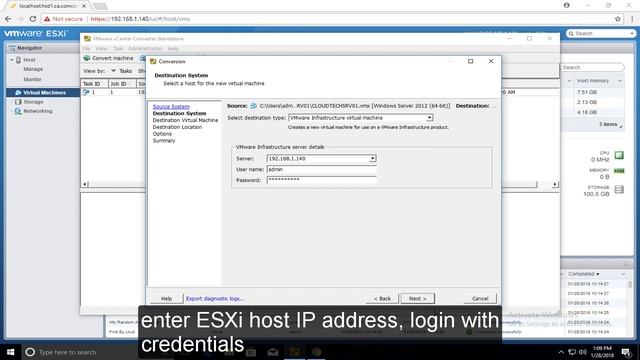
Task: Cancel the Conversion wizard
Action: [x=480, y=298]
